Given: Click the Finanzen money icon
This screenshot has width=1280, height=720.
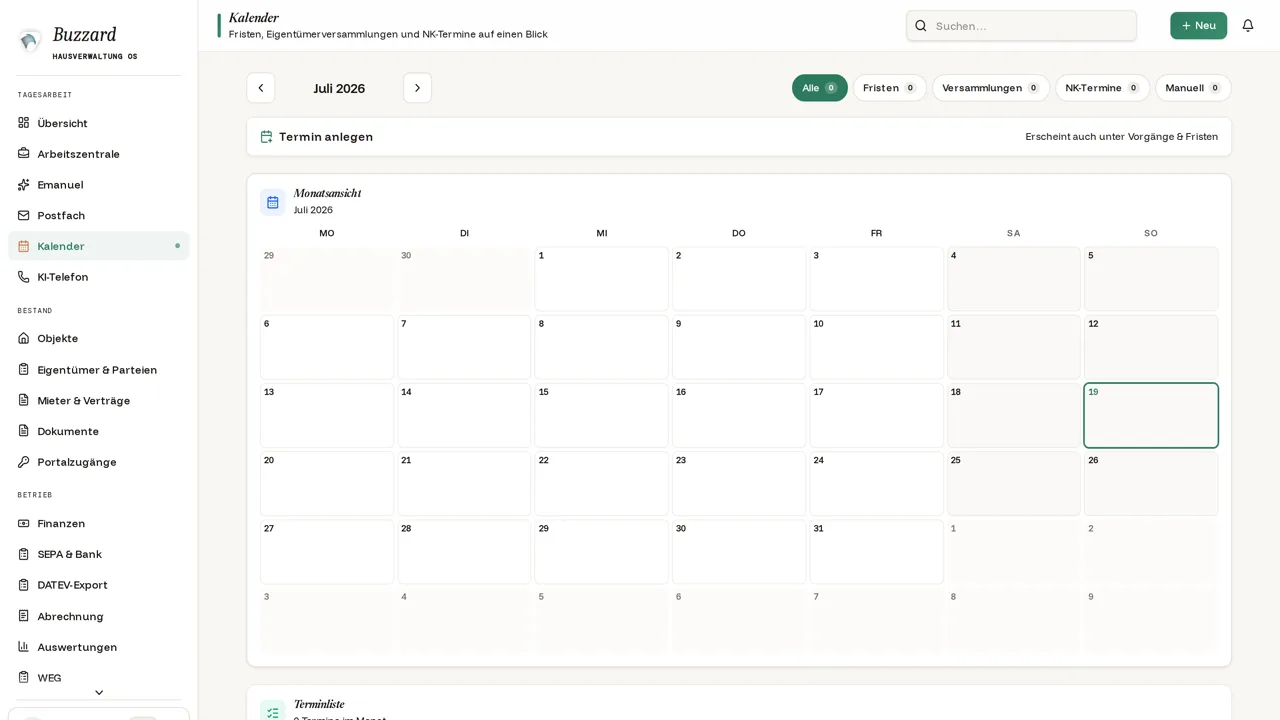Looking at the screenshot, I should coord(24,523).
